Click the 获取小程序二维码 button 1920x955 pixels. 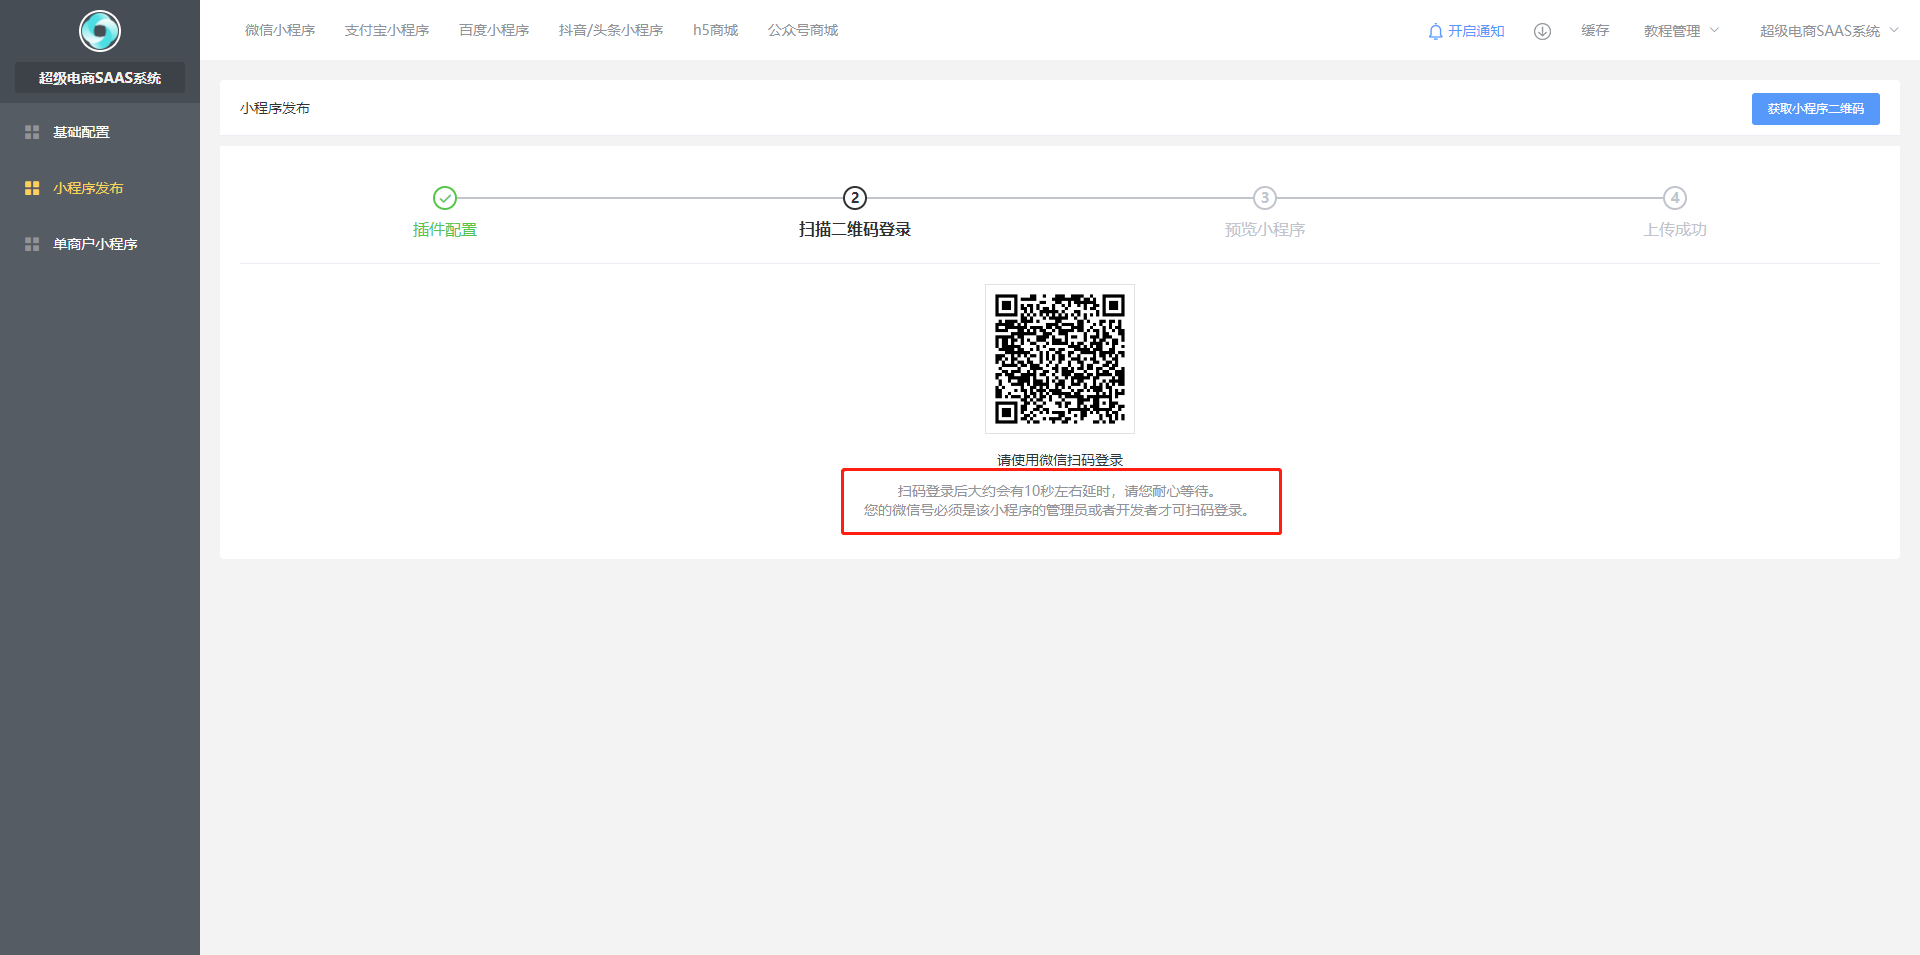point(1815,109)
